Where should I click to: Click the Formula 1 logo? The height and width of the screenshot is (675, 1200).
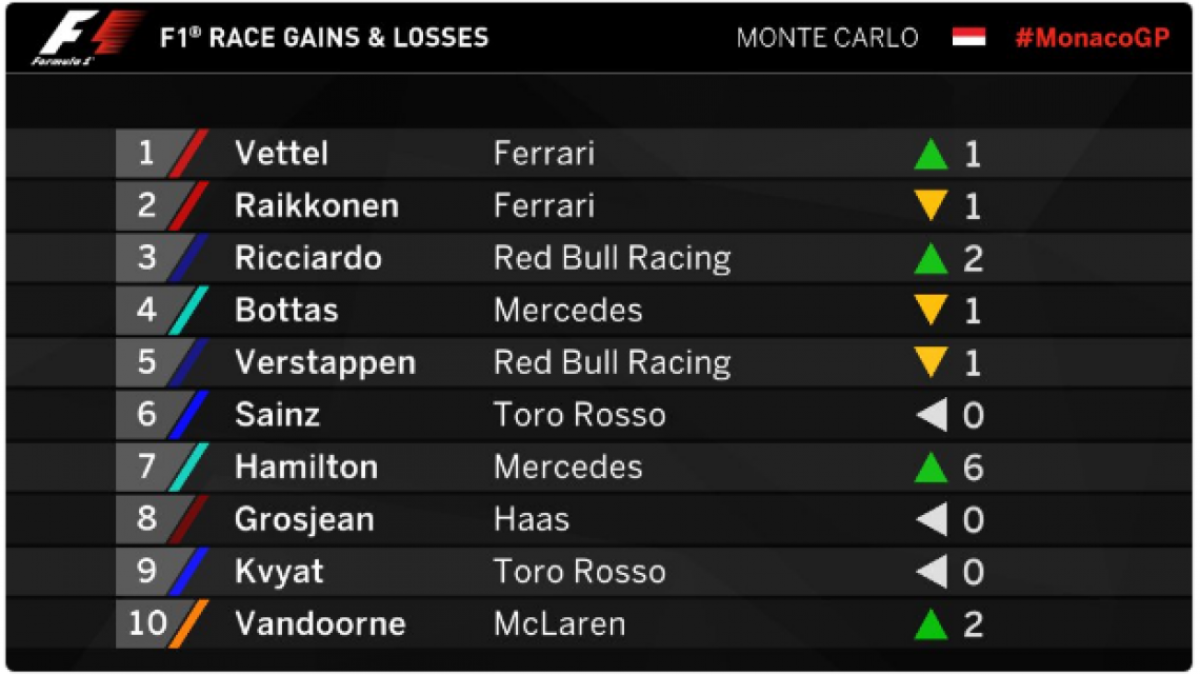point(88,38)
